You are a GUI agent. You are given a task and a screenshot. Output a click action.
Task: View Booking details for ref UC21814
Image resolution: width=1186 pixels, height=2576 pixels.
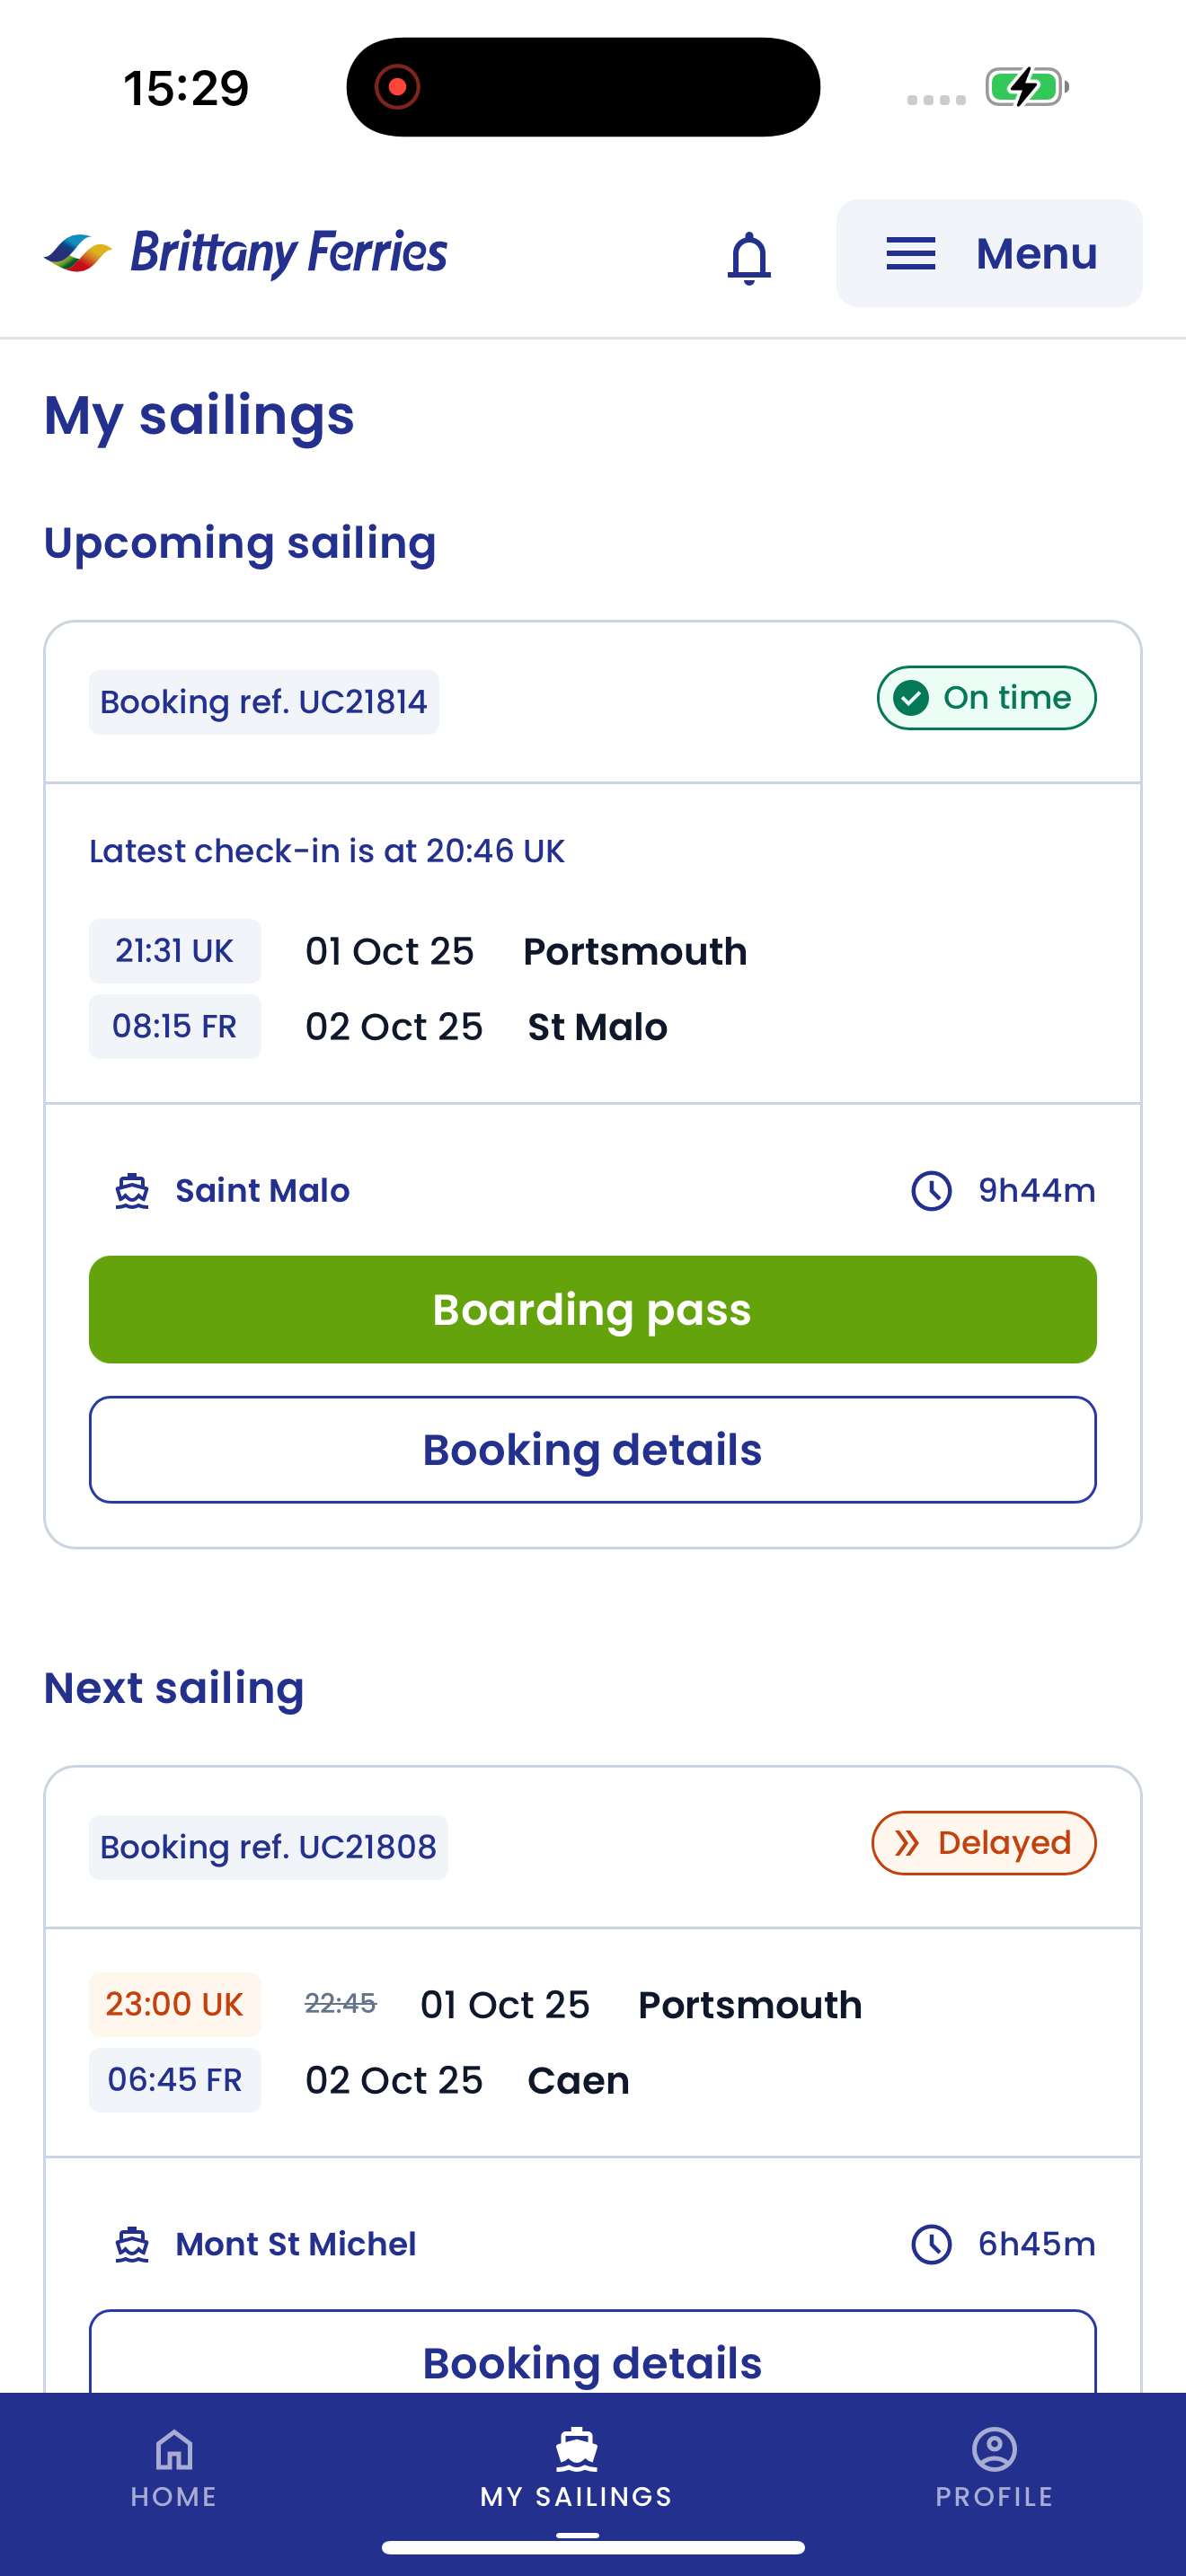click(x=593, y=1449)
